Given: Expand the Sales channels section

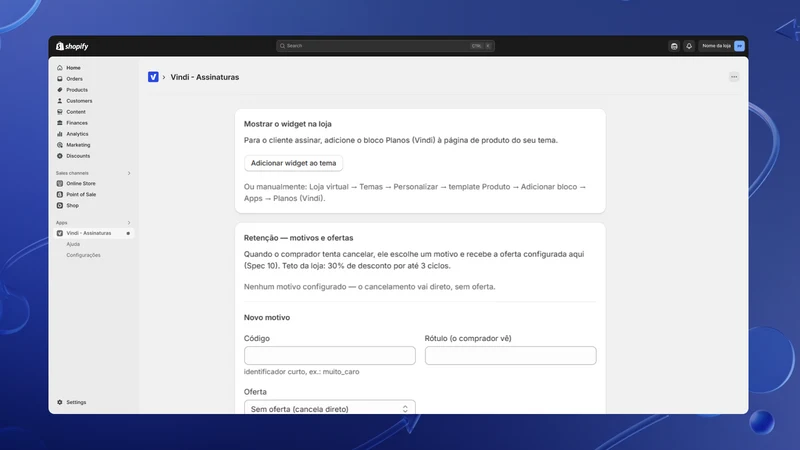Looking at the screenshot, I should click(129, 173).
